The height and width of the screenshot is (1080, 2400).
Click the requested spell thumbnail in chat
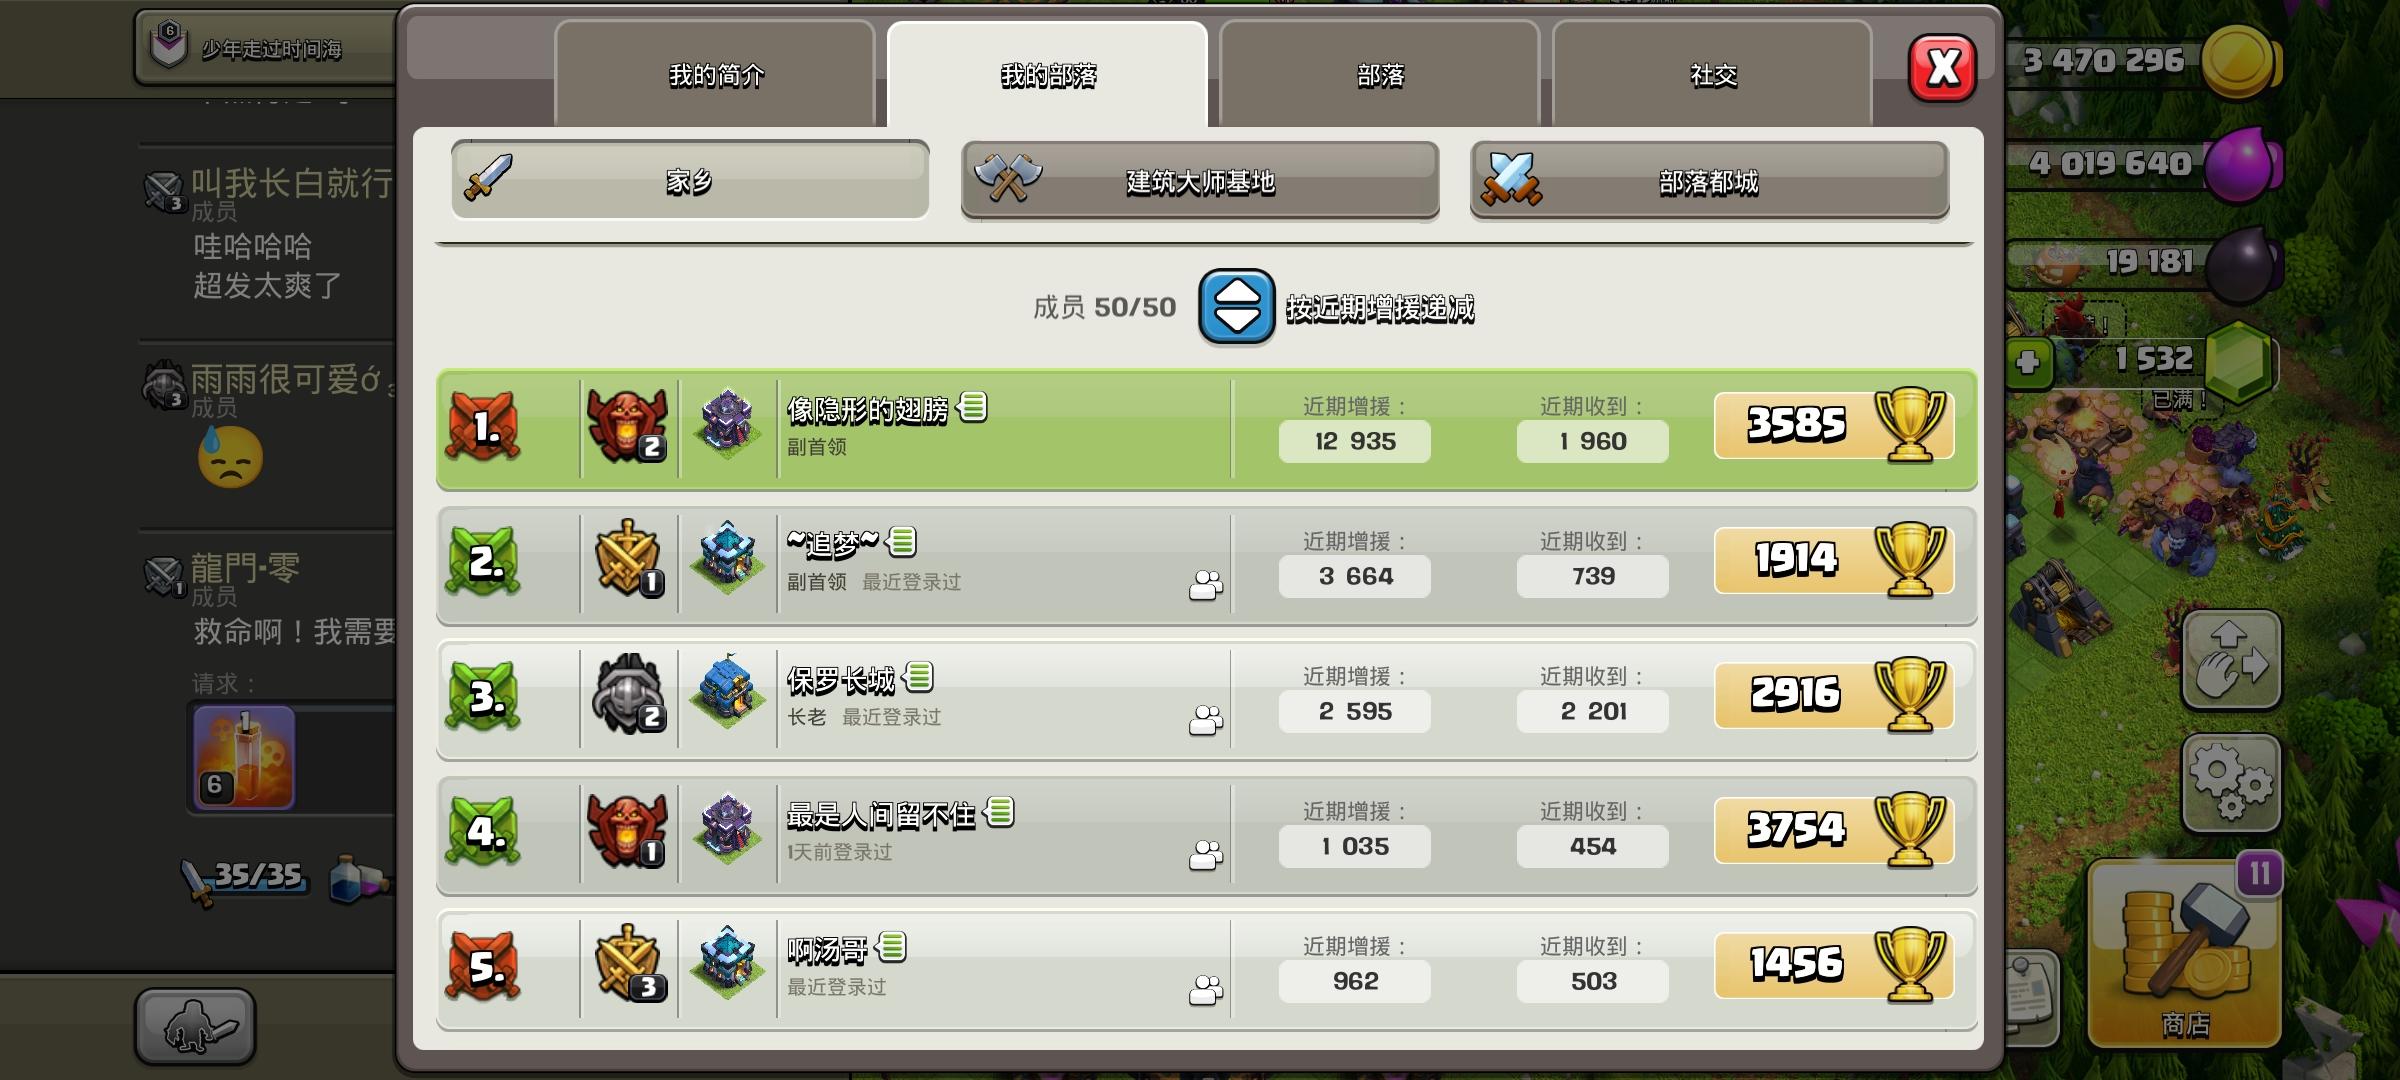[244, 757]
